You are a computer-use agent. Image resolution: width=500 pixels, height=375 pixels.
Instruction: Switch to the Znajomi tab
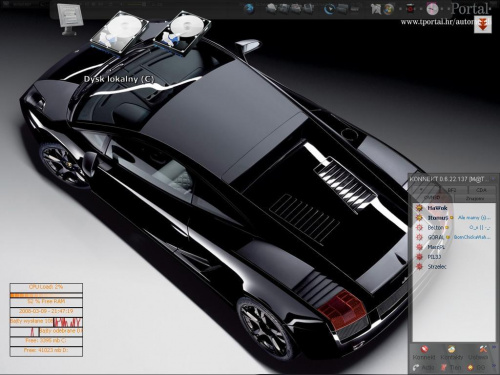pyautogui.click(x=475, y=198)
